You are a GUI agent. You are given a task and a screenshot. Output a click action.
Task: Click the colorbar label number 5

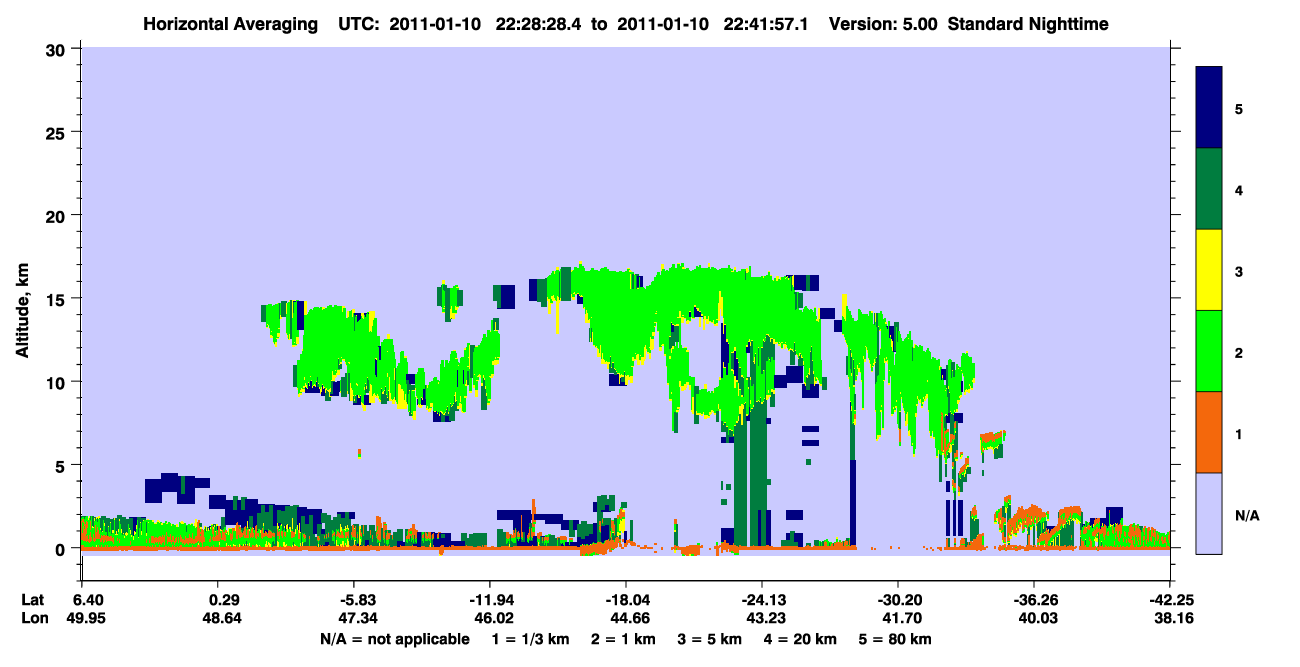1239,108
